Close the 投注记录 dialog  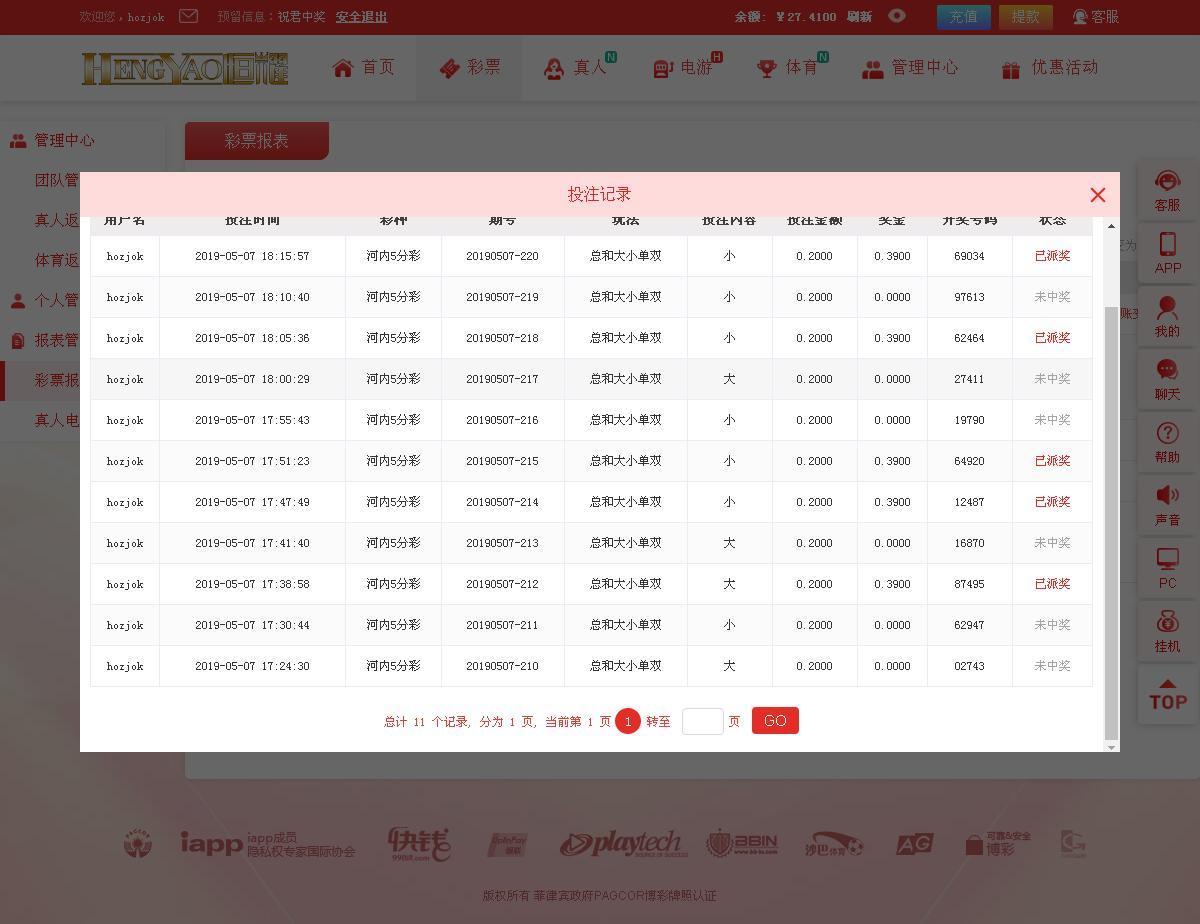[1097, 195]
